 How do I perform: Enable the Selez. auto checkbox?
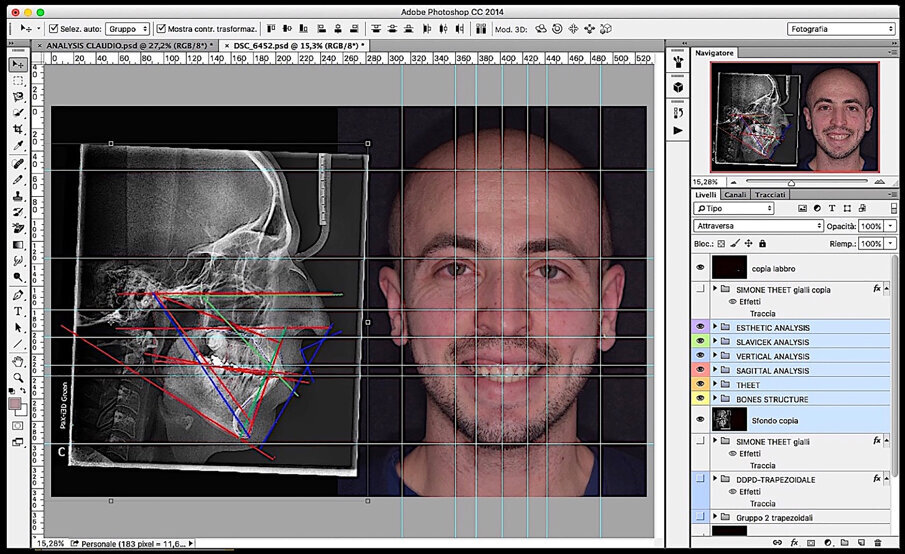53,29
